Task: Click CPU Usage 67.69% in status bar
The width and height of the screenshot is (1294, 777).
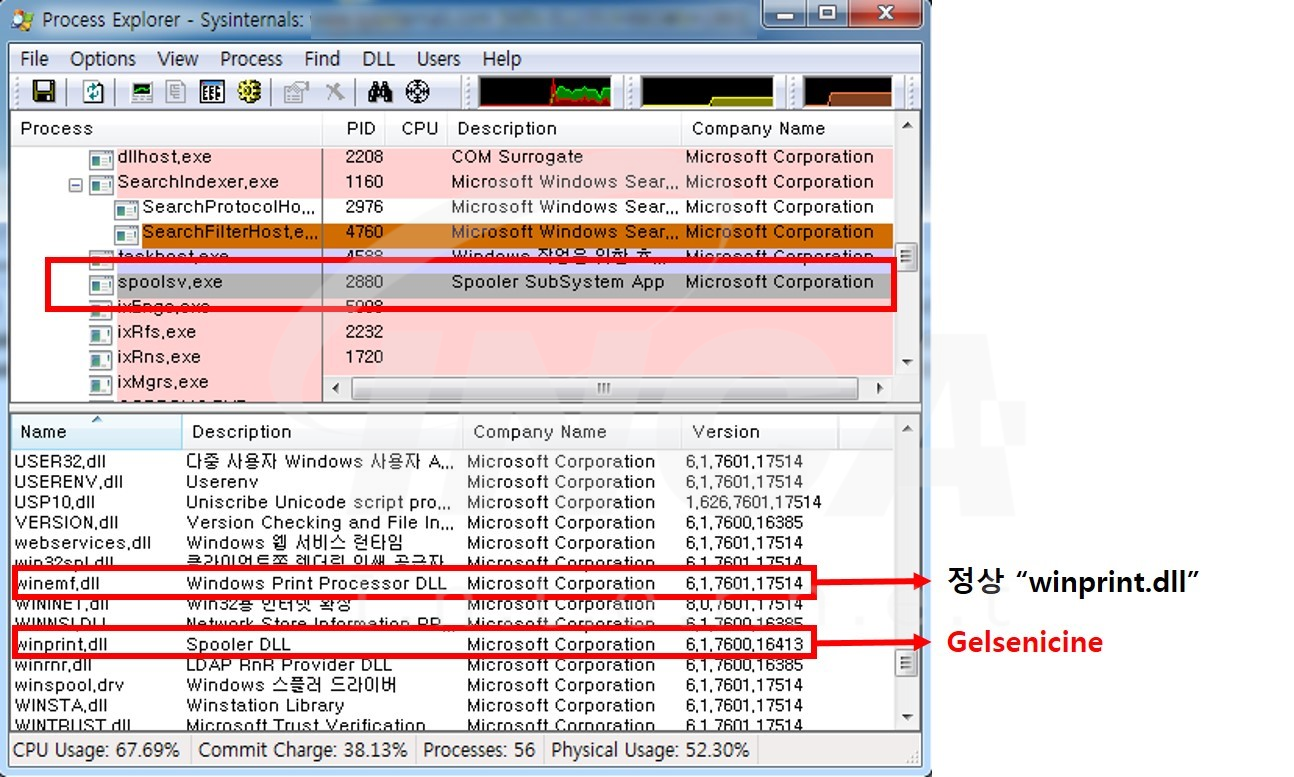Action: (x=97, y=750)
